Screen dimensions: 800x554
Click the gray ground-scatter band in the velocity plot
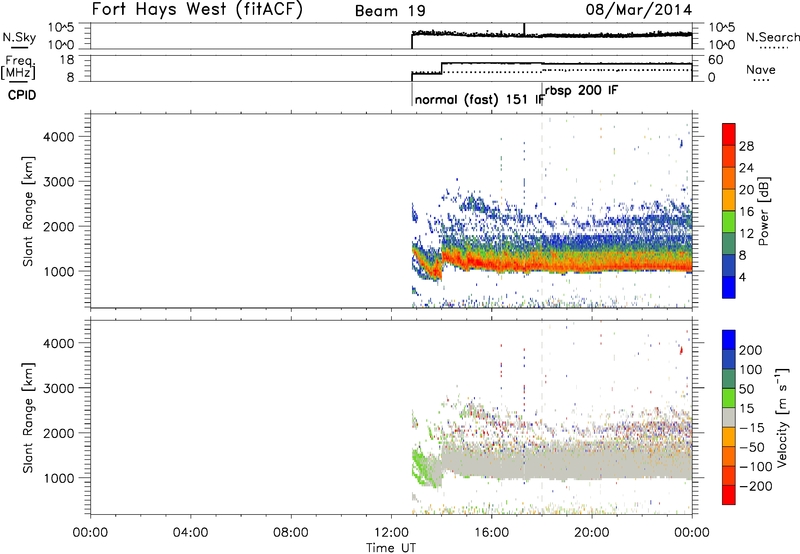click(566, 462)
